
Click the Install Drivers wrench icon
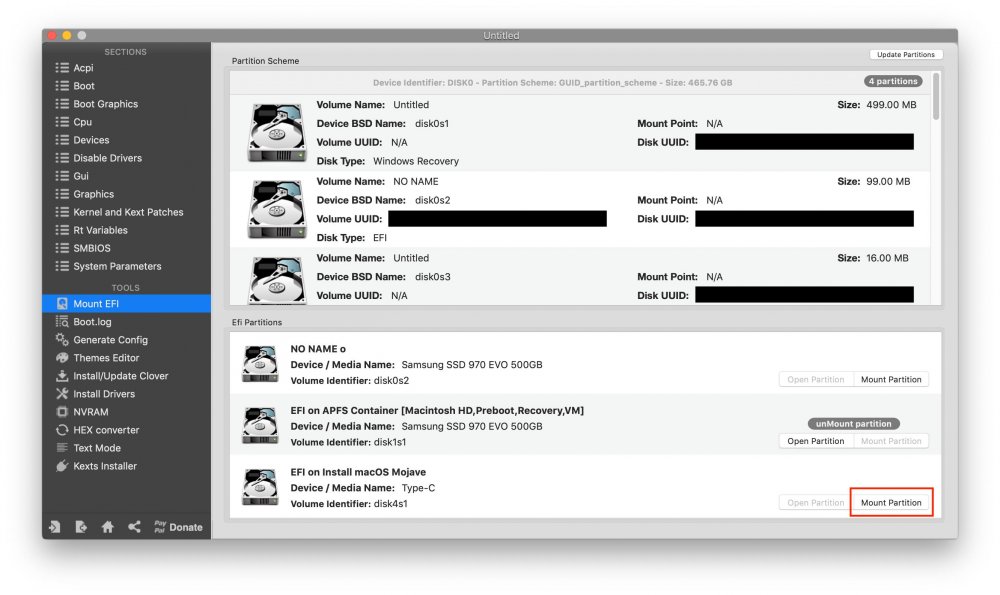tap(62, 393)
